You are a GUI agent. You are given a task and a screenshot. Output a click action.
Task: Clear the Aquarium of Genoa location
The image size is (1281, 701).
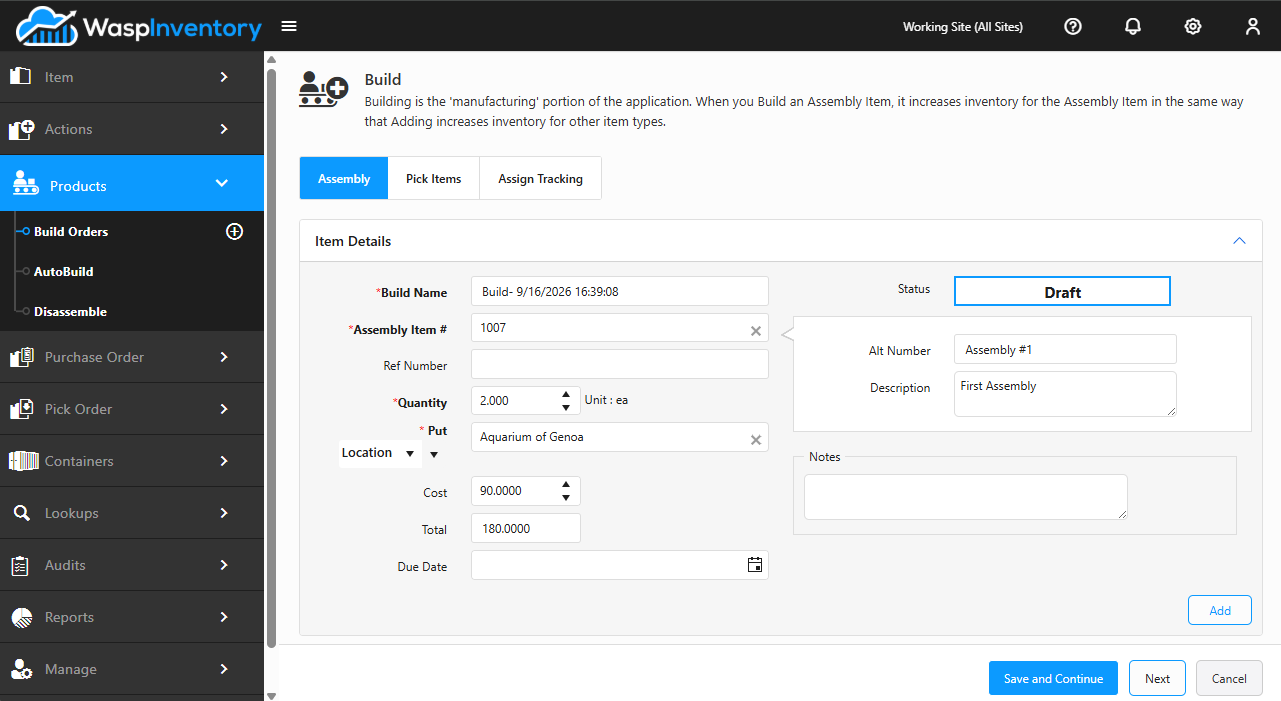[x=756, y=440]
